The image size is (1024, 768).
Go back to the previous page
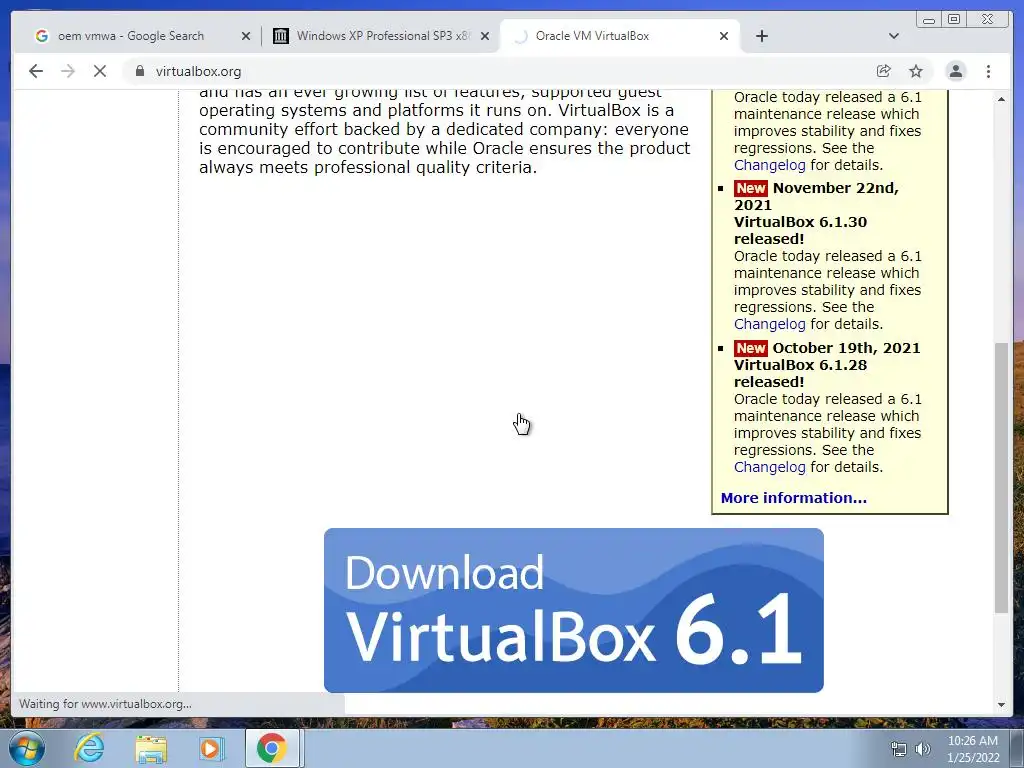coord(36,71)
